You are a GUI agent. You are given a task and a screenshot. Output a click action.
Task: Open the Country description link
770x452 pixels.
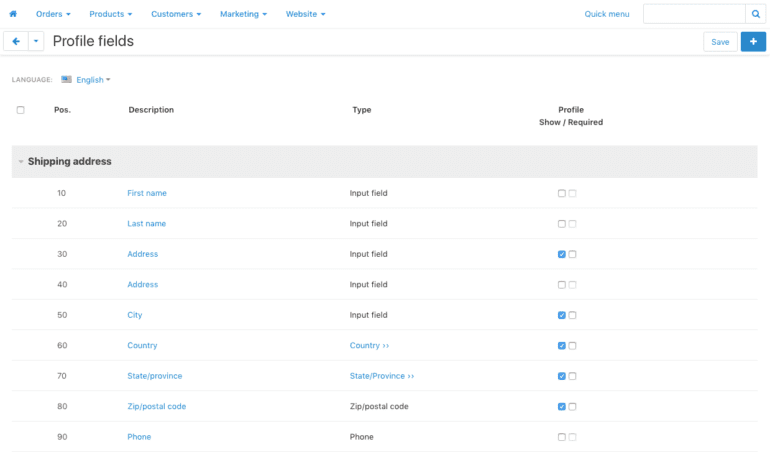click(142, 345)
